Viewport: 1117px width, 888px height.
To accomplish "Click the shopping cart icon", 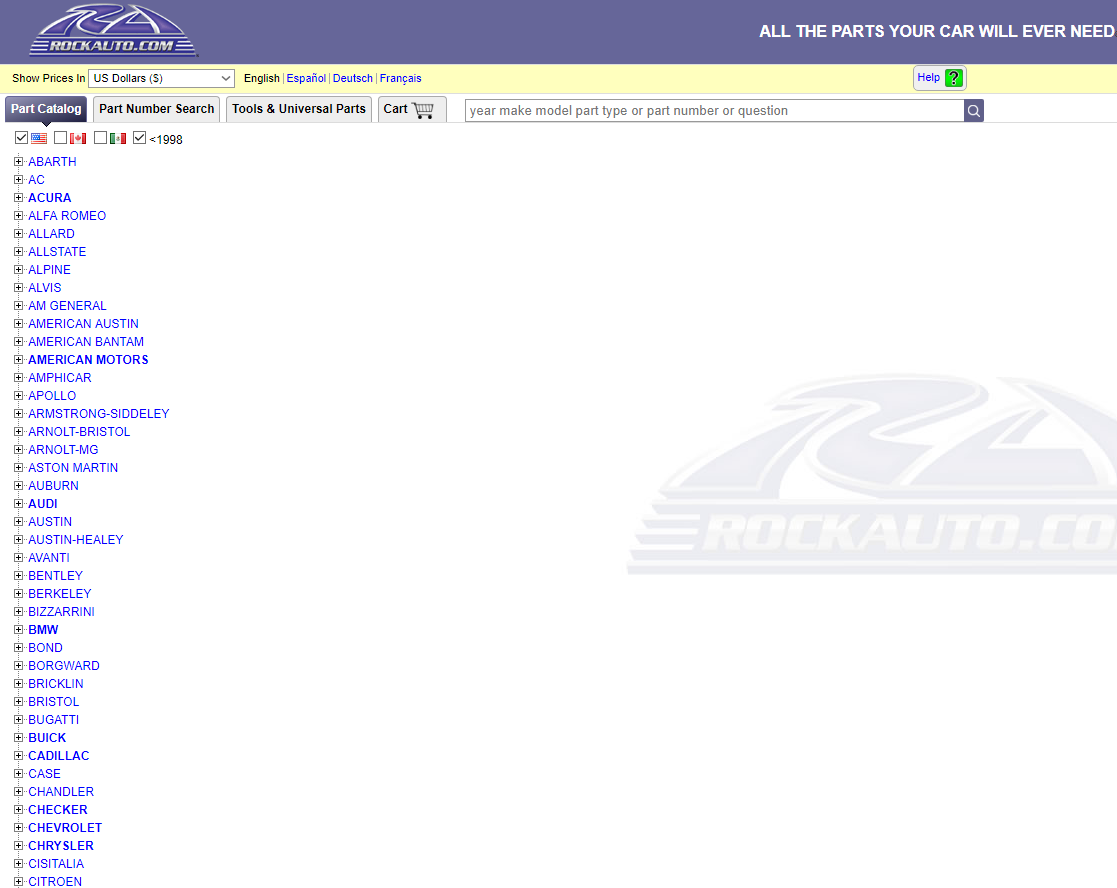I will [x=423, y=110].
